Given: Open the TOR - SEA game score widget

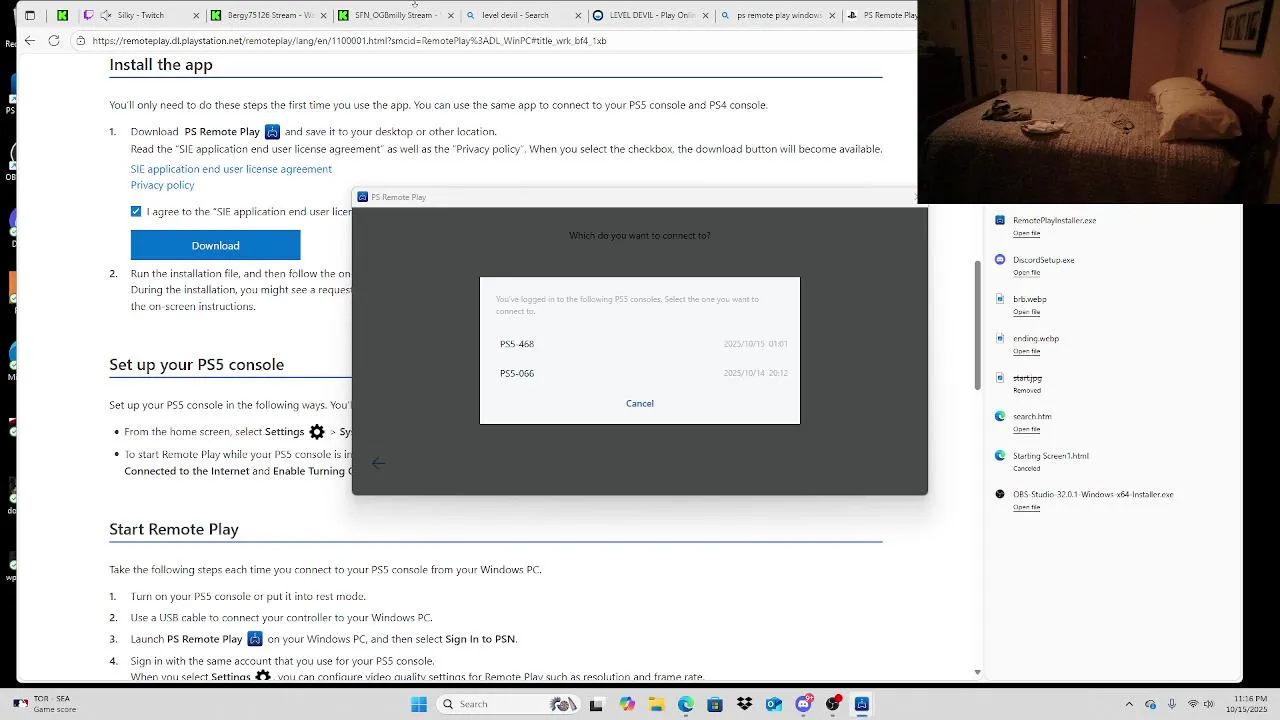Looking at the screenshot, I should click(x=45, y=704).
